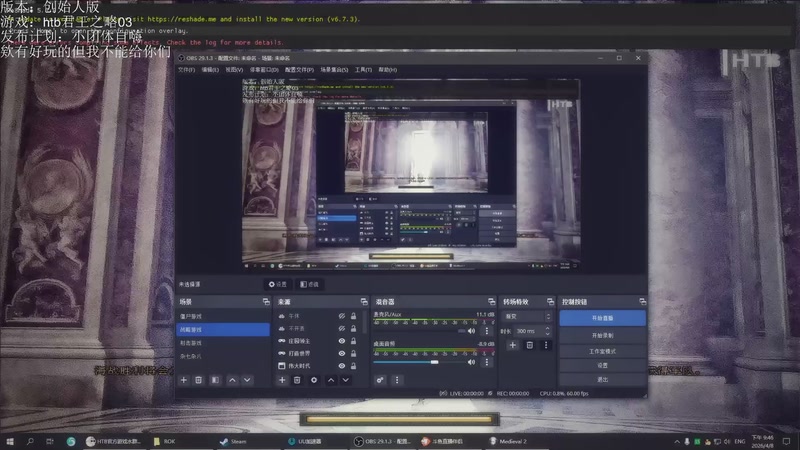
Task: Add a new transition with plus icon
Action: (x=513, y=345)
